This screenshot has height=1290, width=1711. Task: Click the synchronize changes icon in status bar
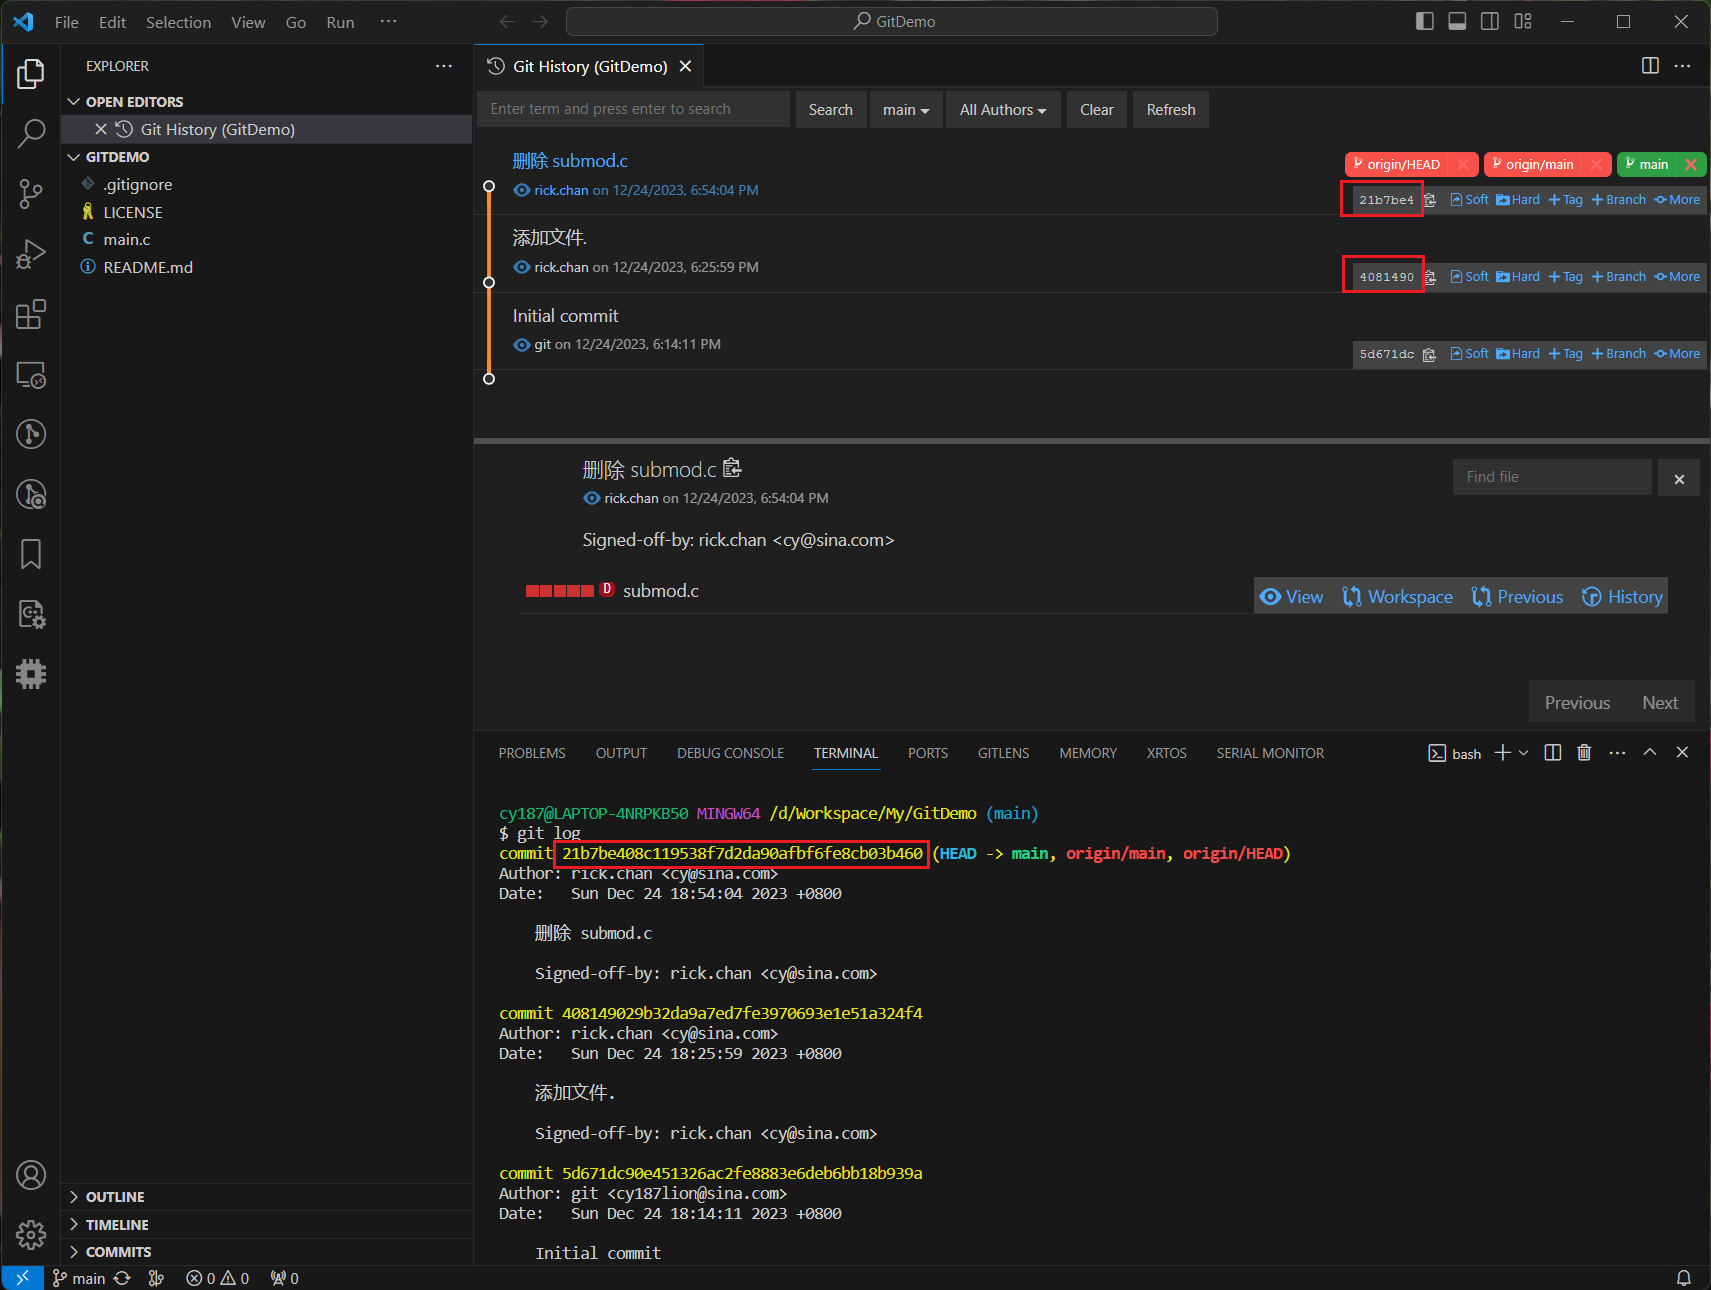[x=122, y=1278]
